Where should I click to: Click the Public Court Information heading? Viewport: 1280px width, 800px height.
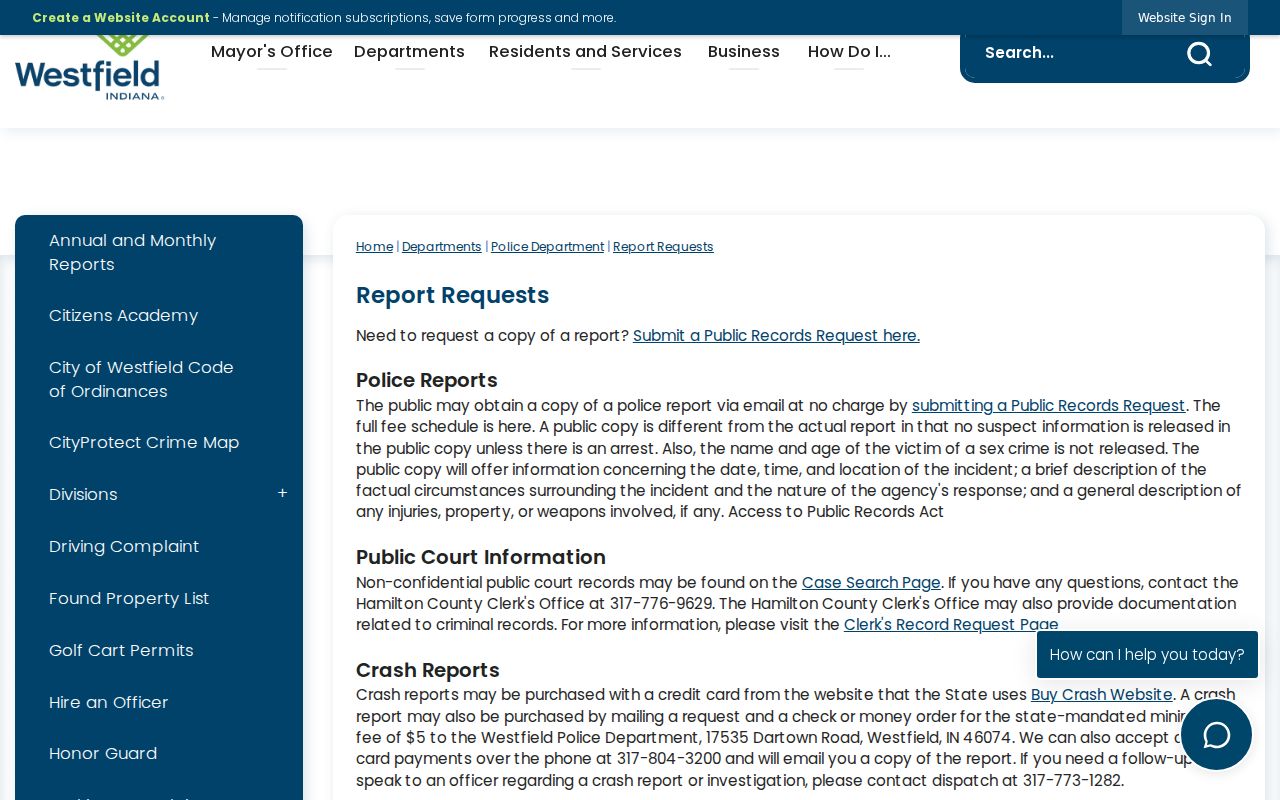click(x=481, y=558)
